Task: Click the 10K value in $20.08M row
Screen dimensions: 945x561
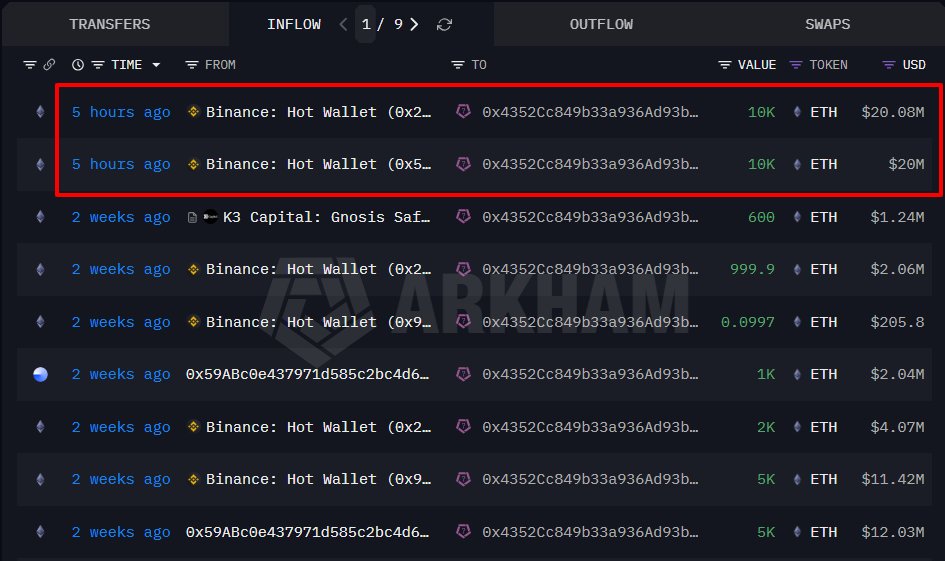Action: click(761, 112)
